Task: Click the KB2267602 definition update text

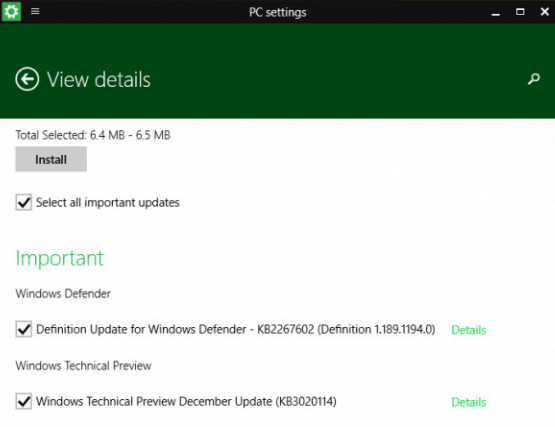Action: [x=236, y=329]
